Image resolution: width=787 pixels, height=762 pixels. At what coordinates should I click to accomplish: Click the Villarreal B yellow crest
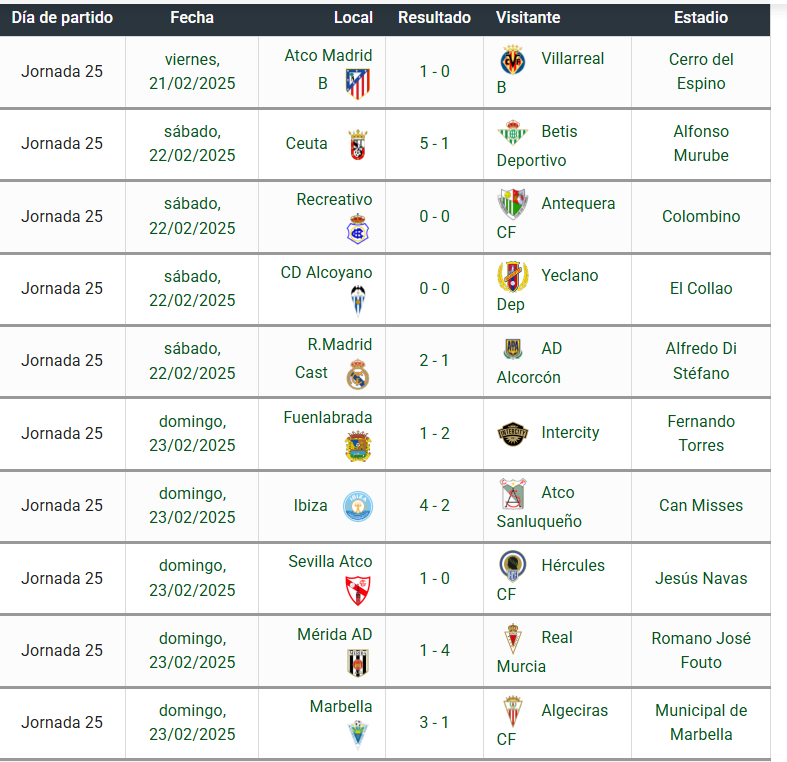point(512,60)
